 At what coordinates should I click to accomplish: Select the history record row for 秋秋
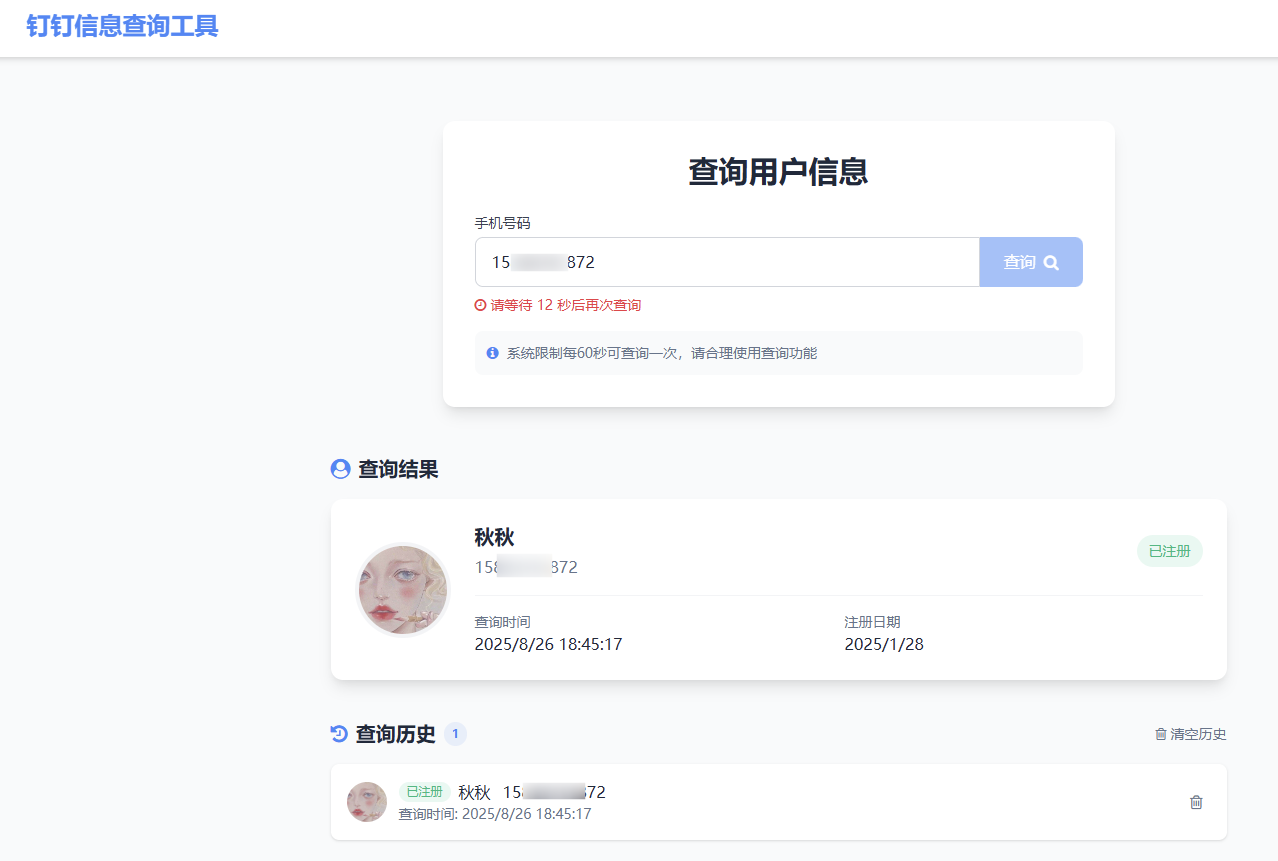(778, 802)
